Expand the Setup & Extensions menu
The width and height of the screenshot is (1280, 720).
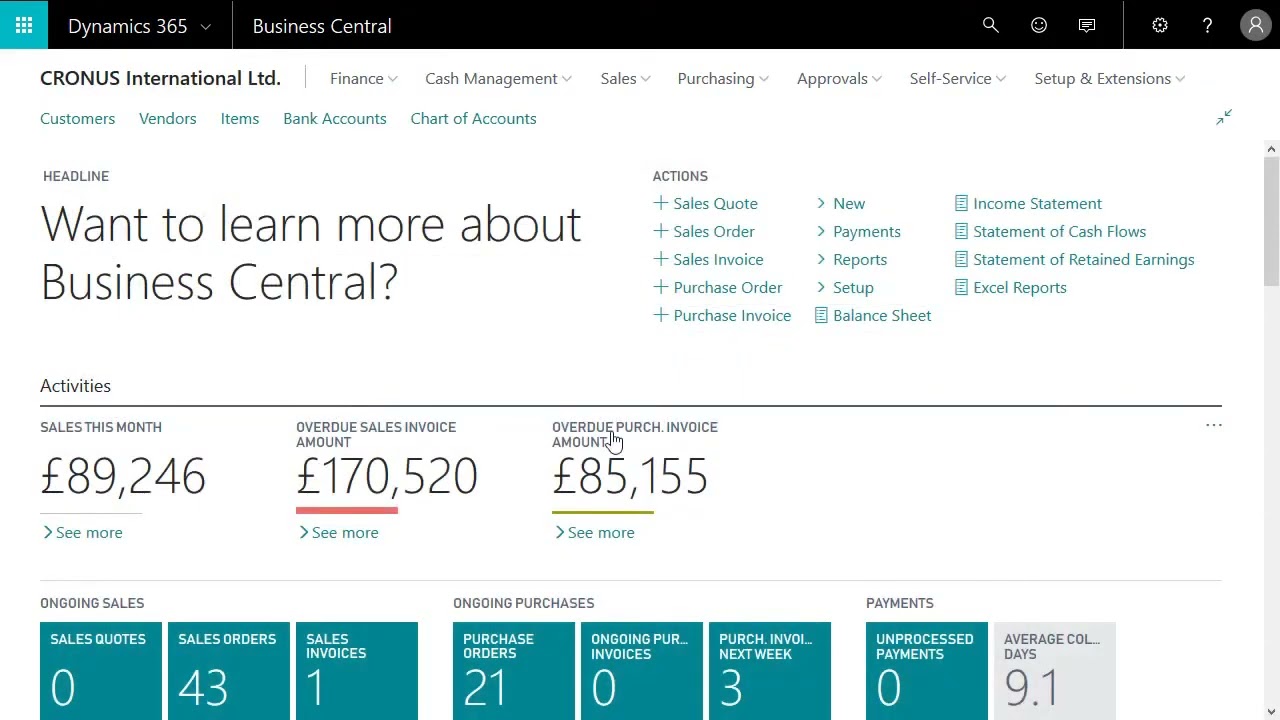click(1109, 78)
